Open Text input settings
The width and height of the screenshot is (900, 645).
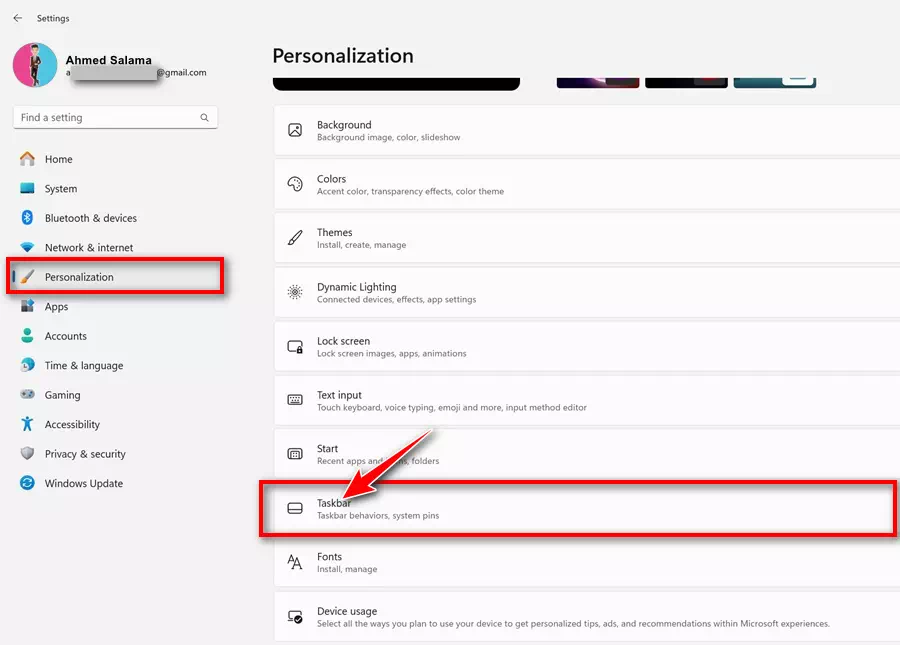coord(580,400)
